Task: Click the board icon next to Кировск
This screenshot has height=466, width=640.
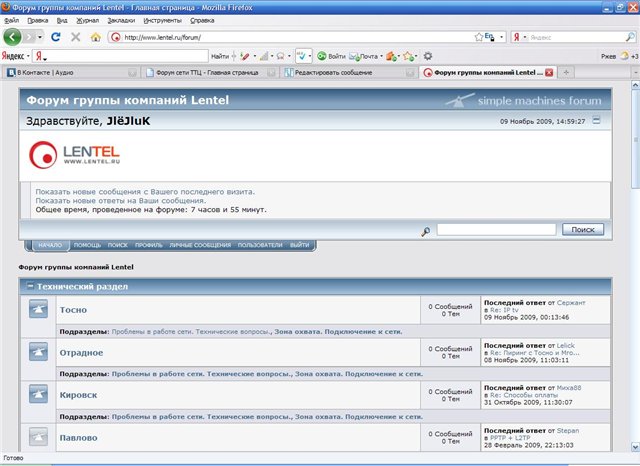Action: pyautogui.click(x=38, y=394)
